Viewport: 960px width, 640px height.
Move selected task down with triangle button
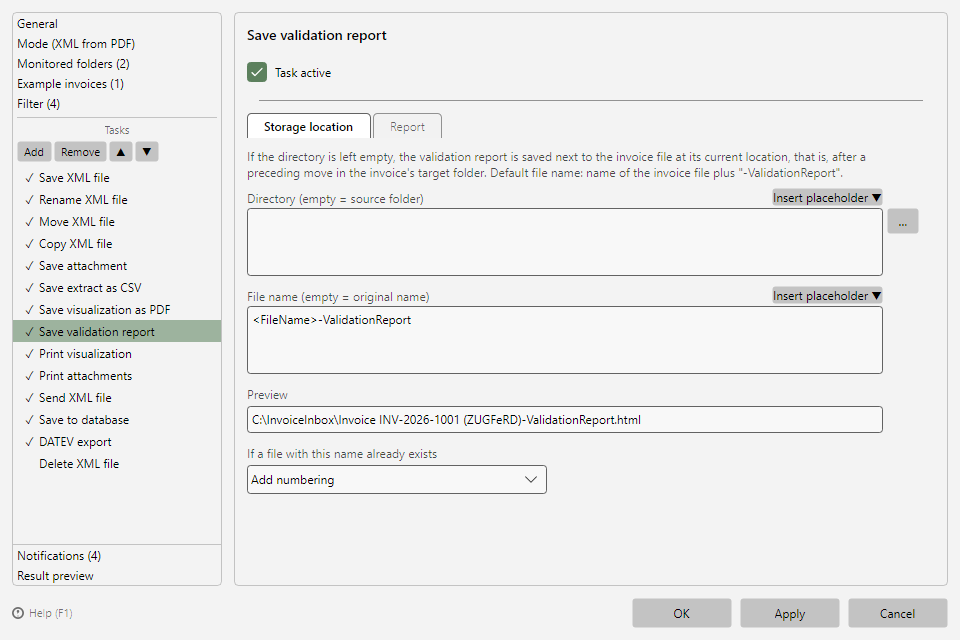(147, 152)
